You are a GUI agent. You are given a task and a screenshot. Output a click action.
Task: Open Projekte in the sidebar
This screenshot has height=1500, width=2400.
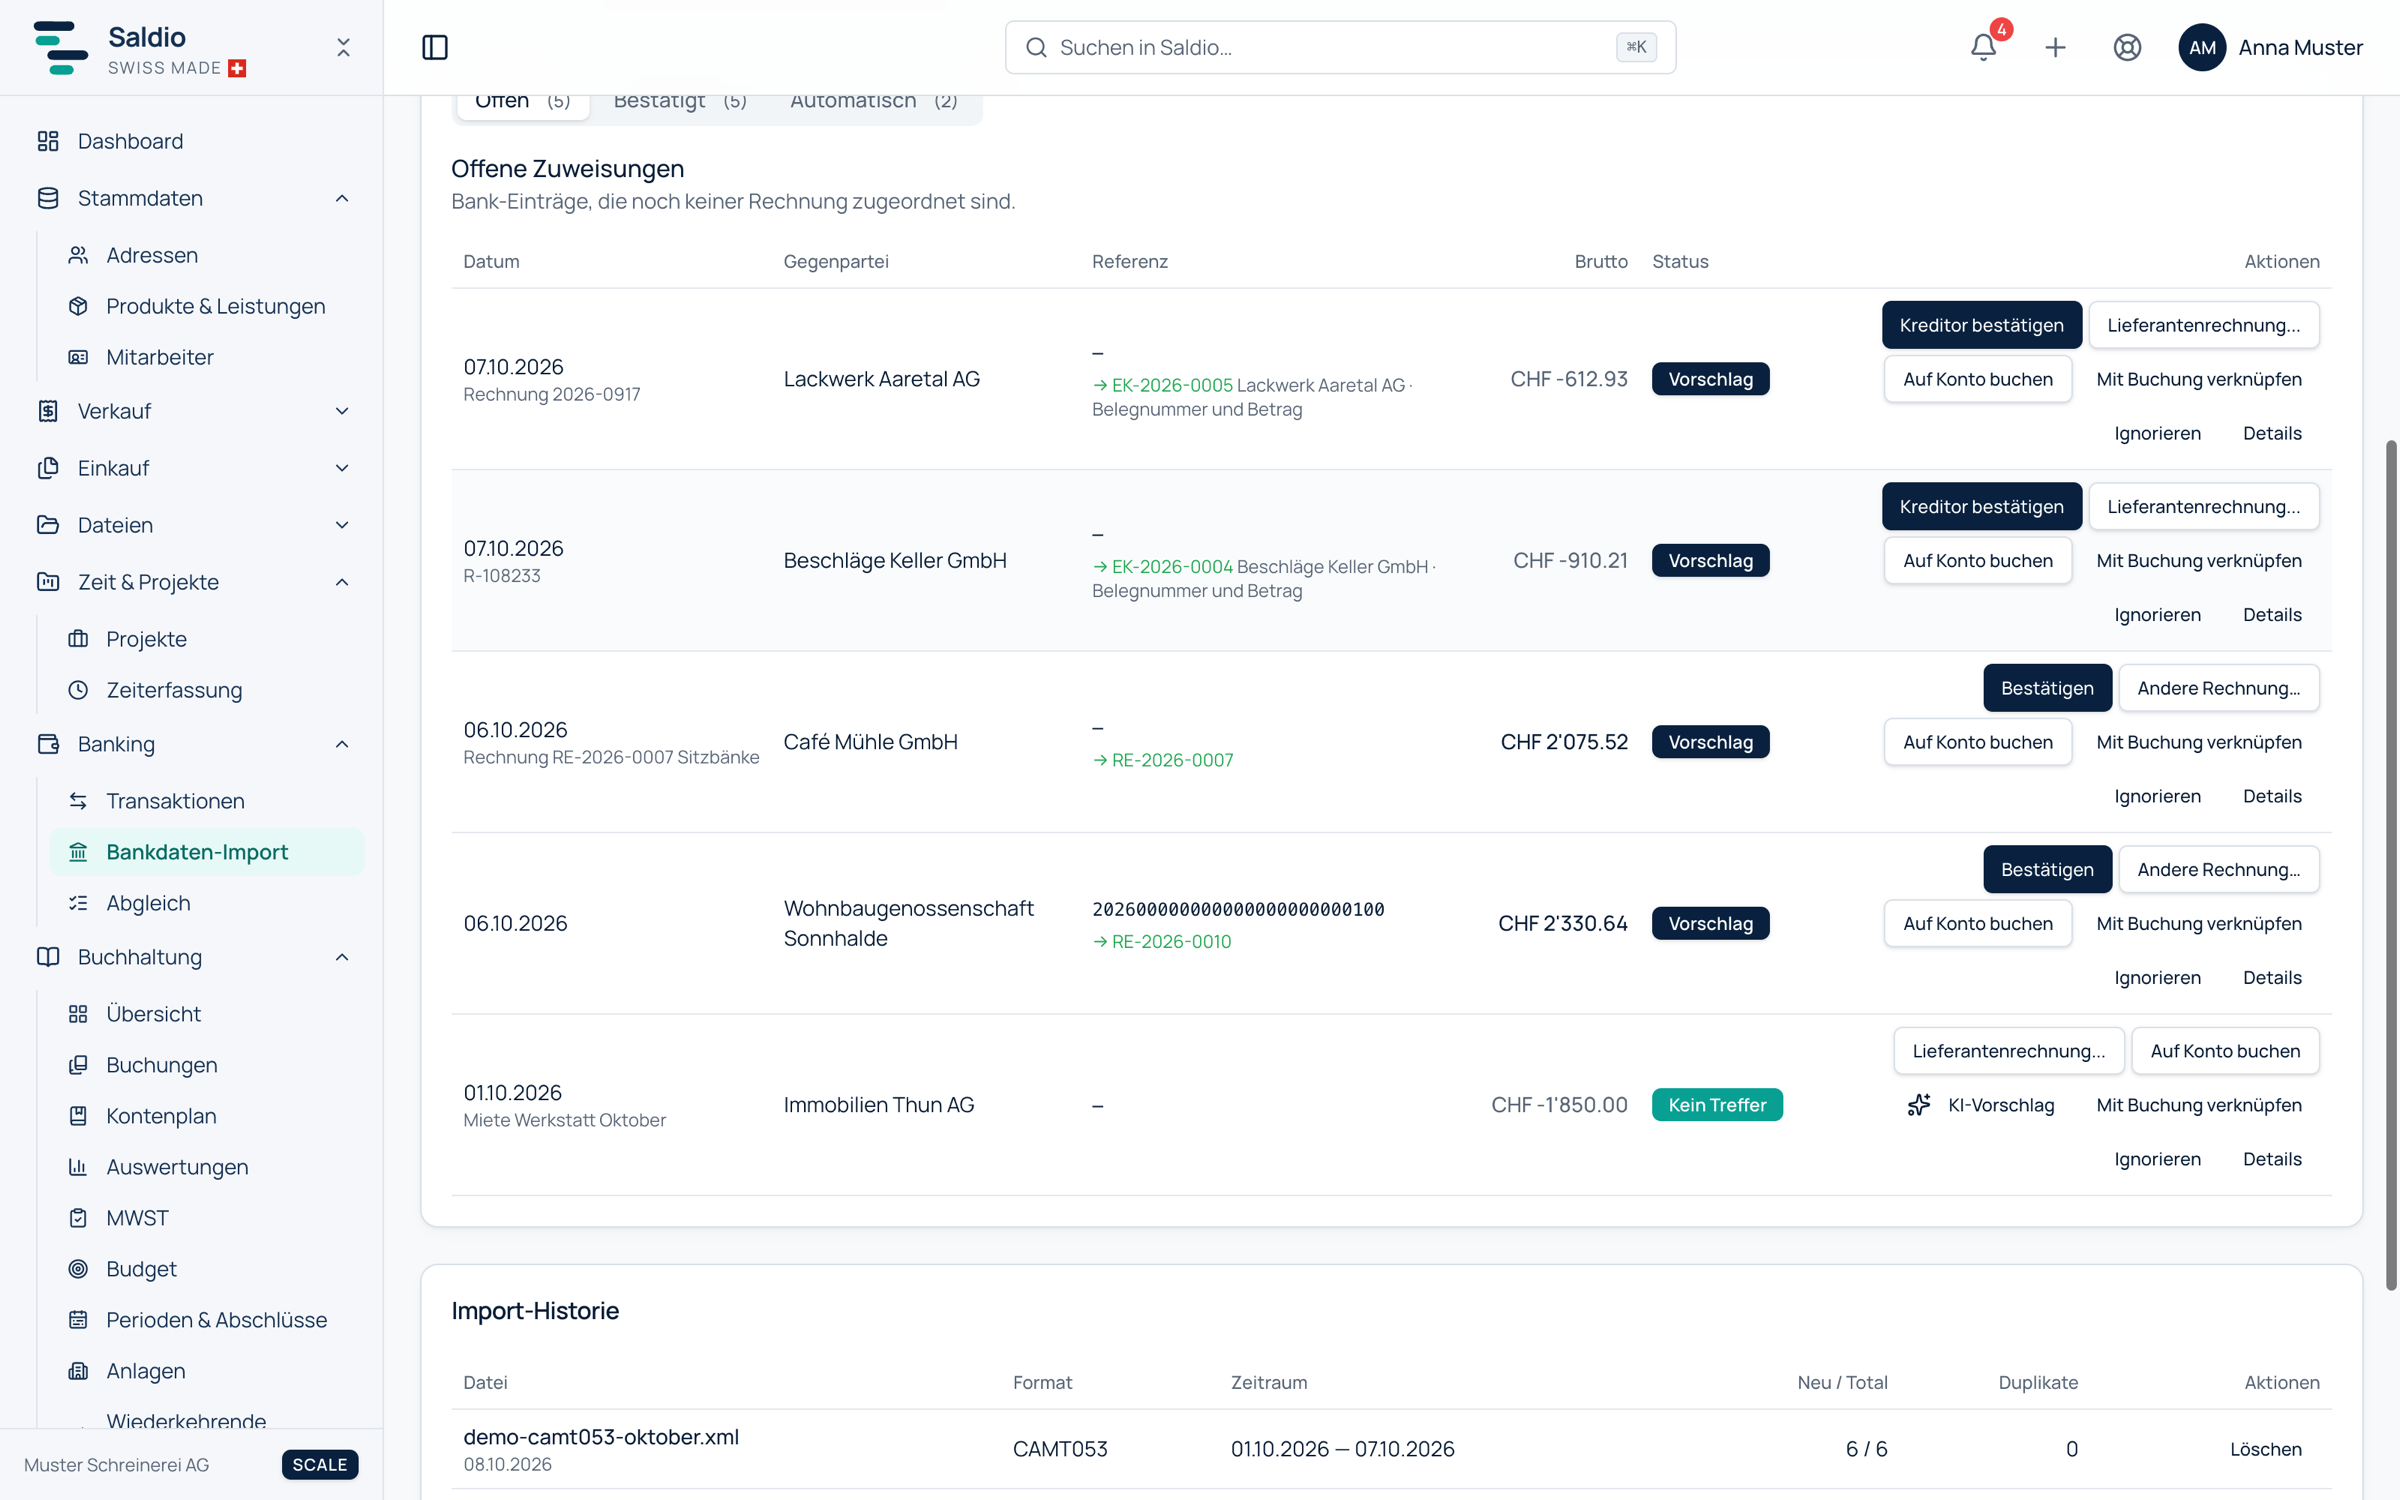tap(206, 639)
